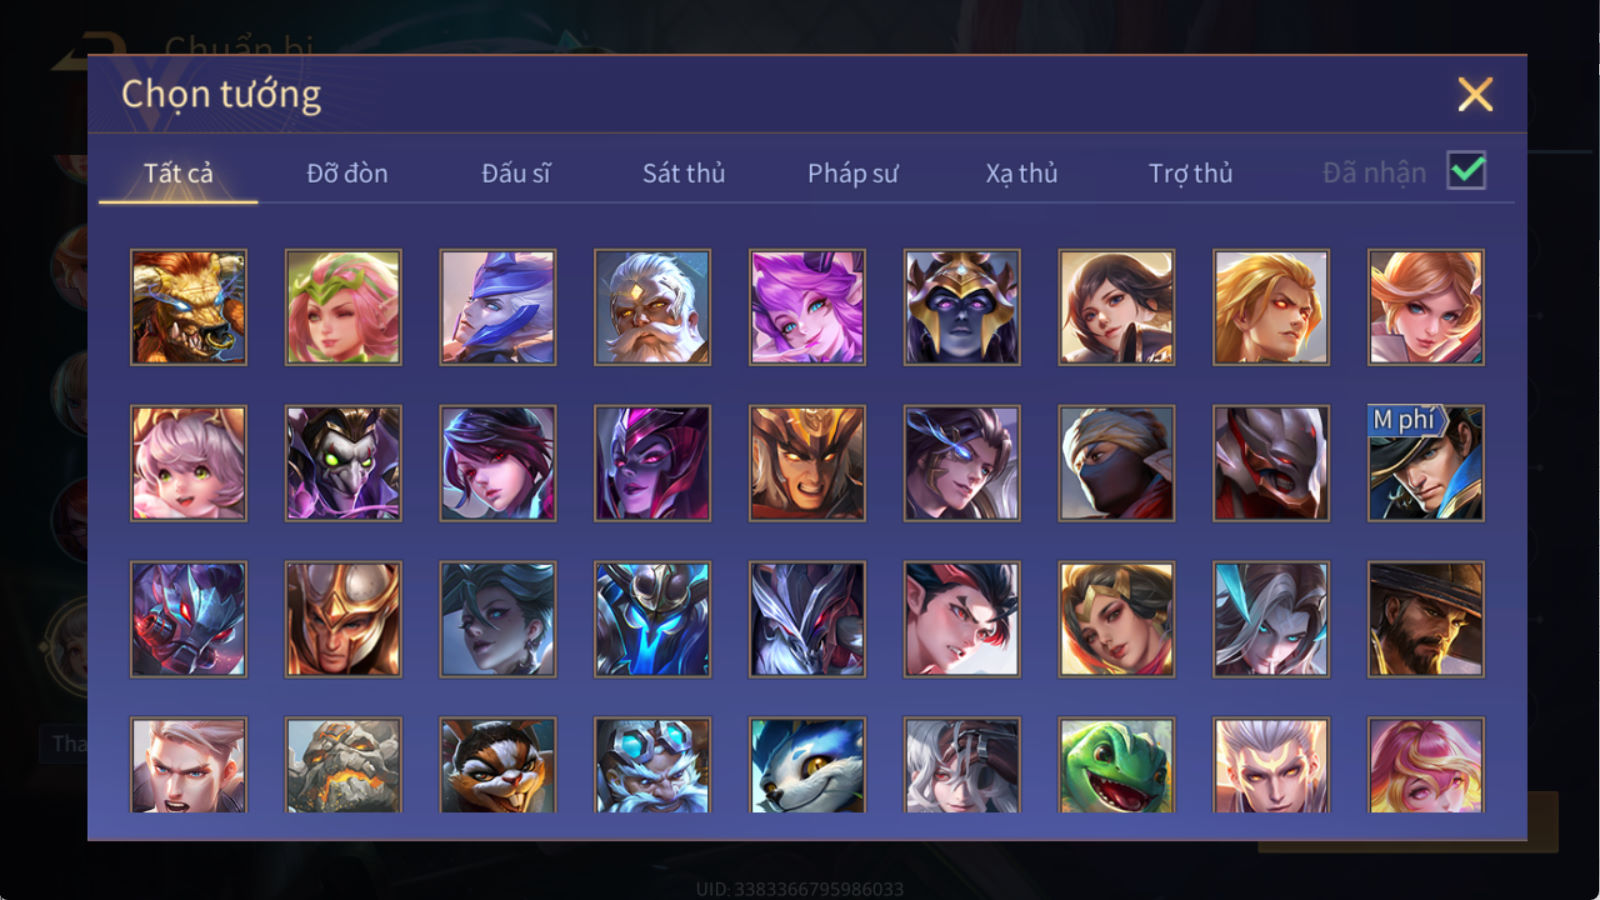Toggle the Đã nhận checkbox
This screenshot has width=1600, height=900.
[x=1466, y=171]
